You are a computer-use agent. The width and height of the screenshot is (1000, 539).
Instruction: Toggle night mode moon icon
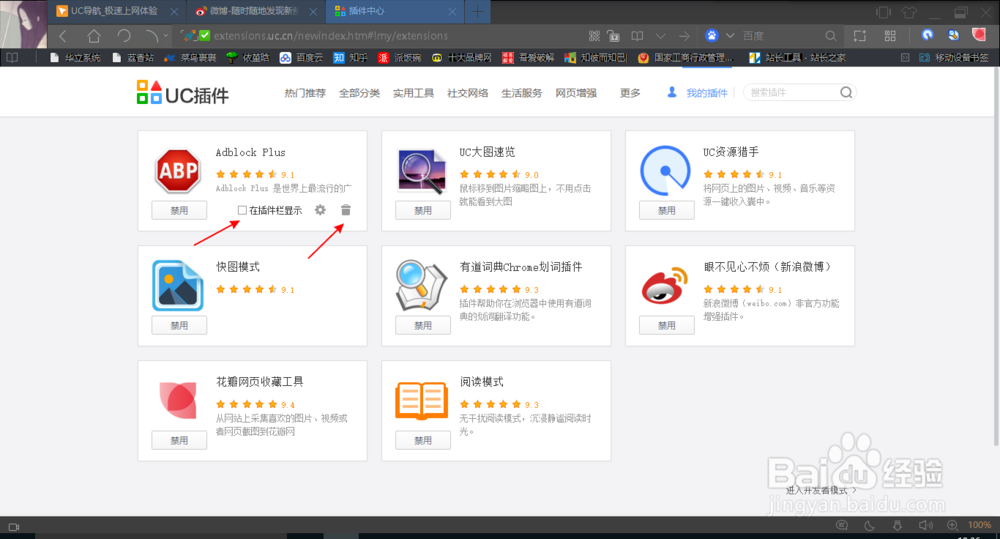pos(869,526)
